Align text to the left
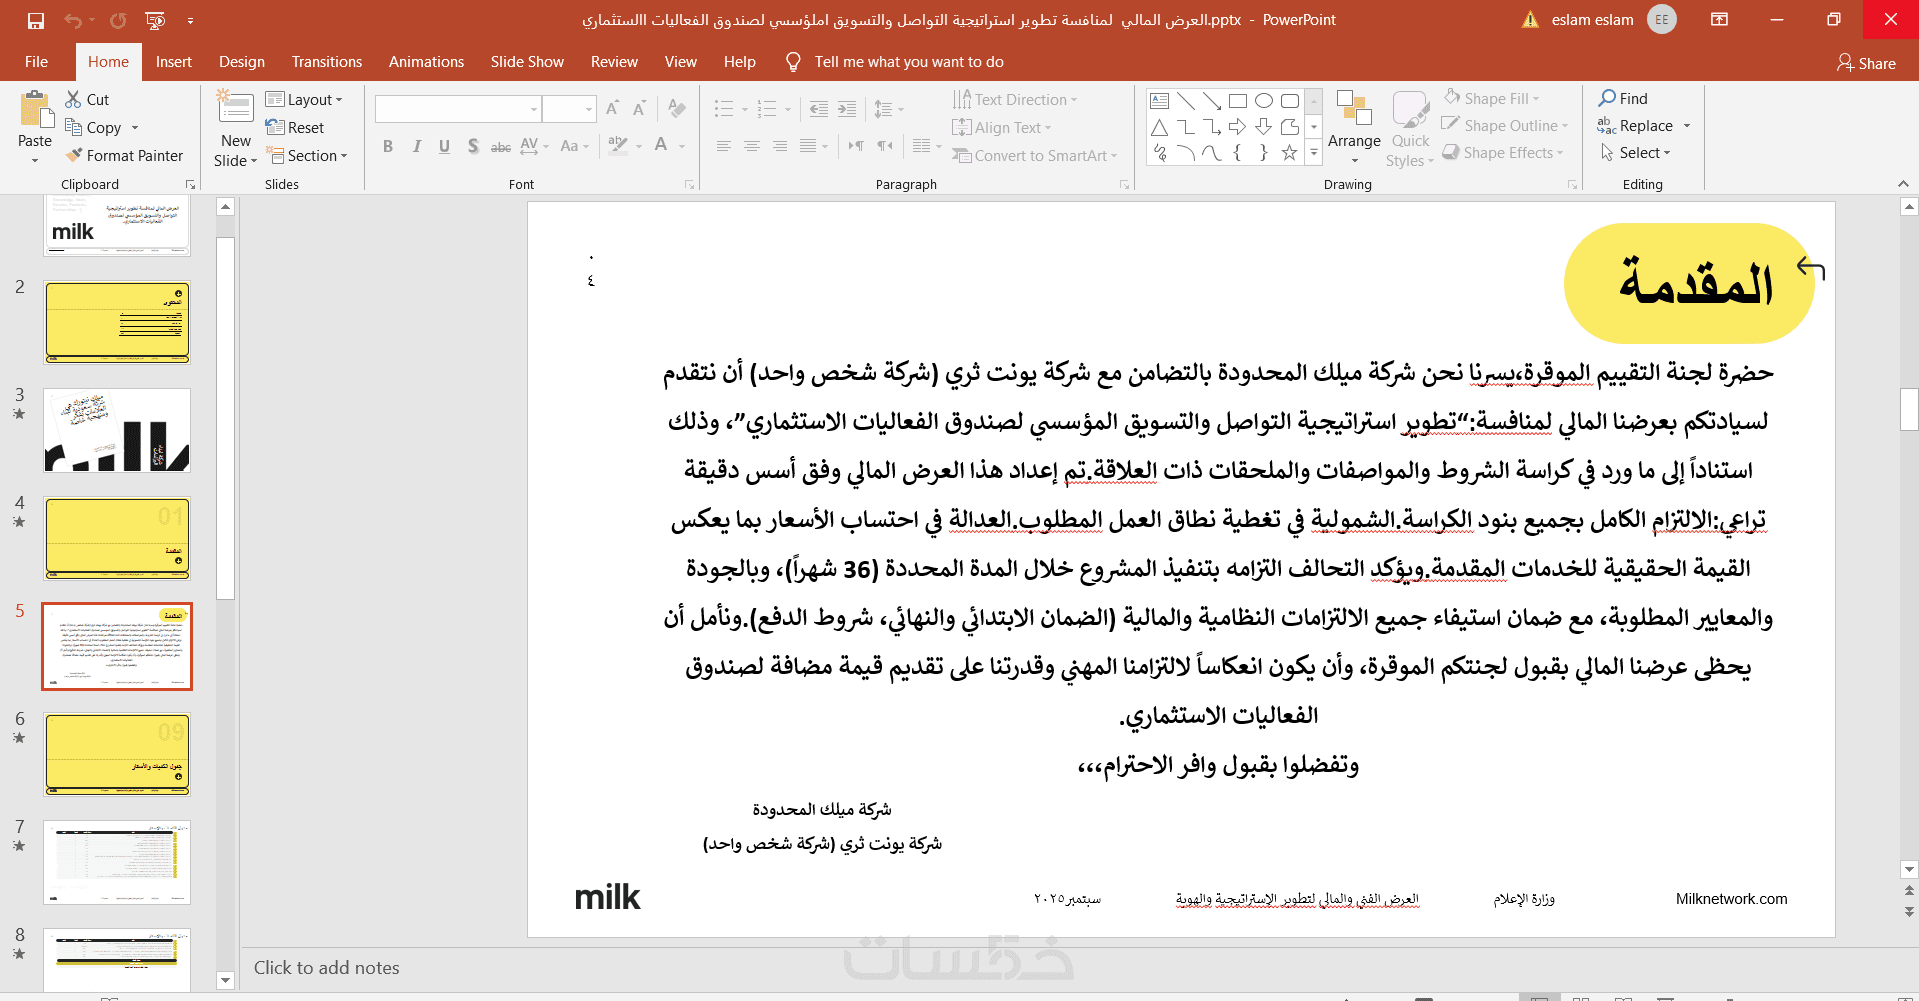The image size is (1919, 1001). click(724, 146)
